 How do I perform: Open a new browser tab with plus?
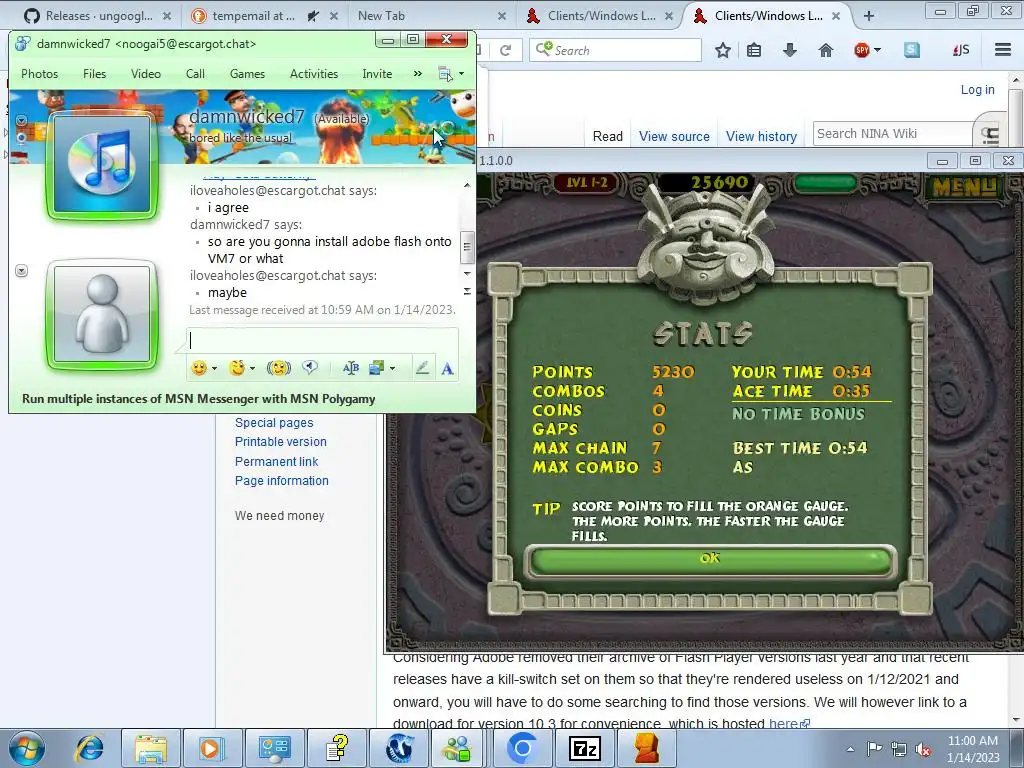coord(869,16)
